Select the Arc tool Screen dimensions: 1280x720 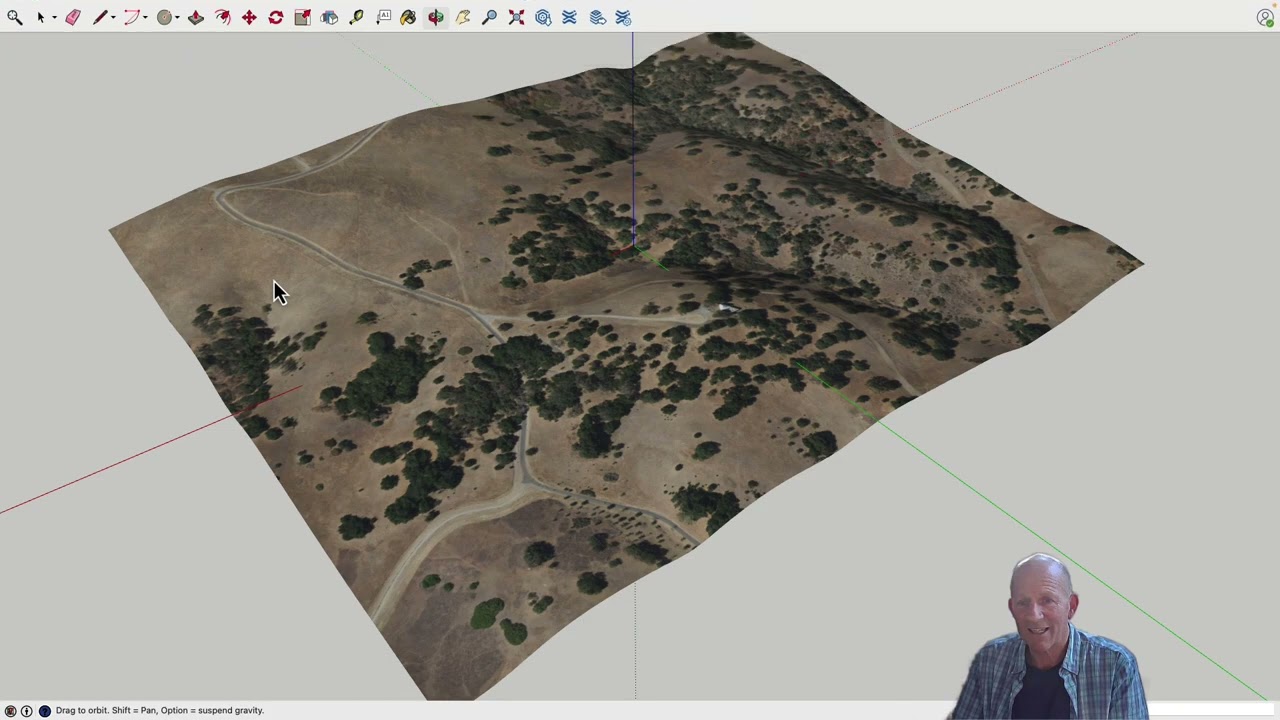[131, 17]
